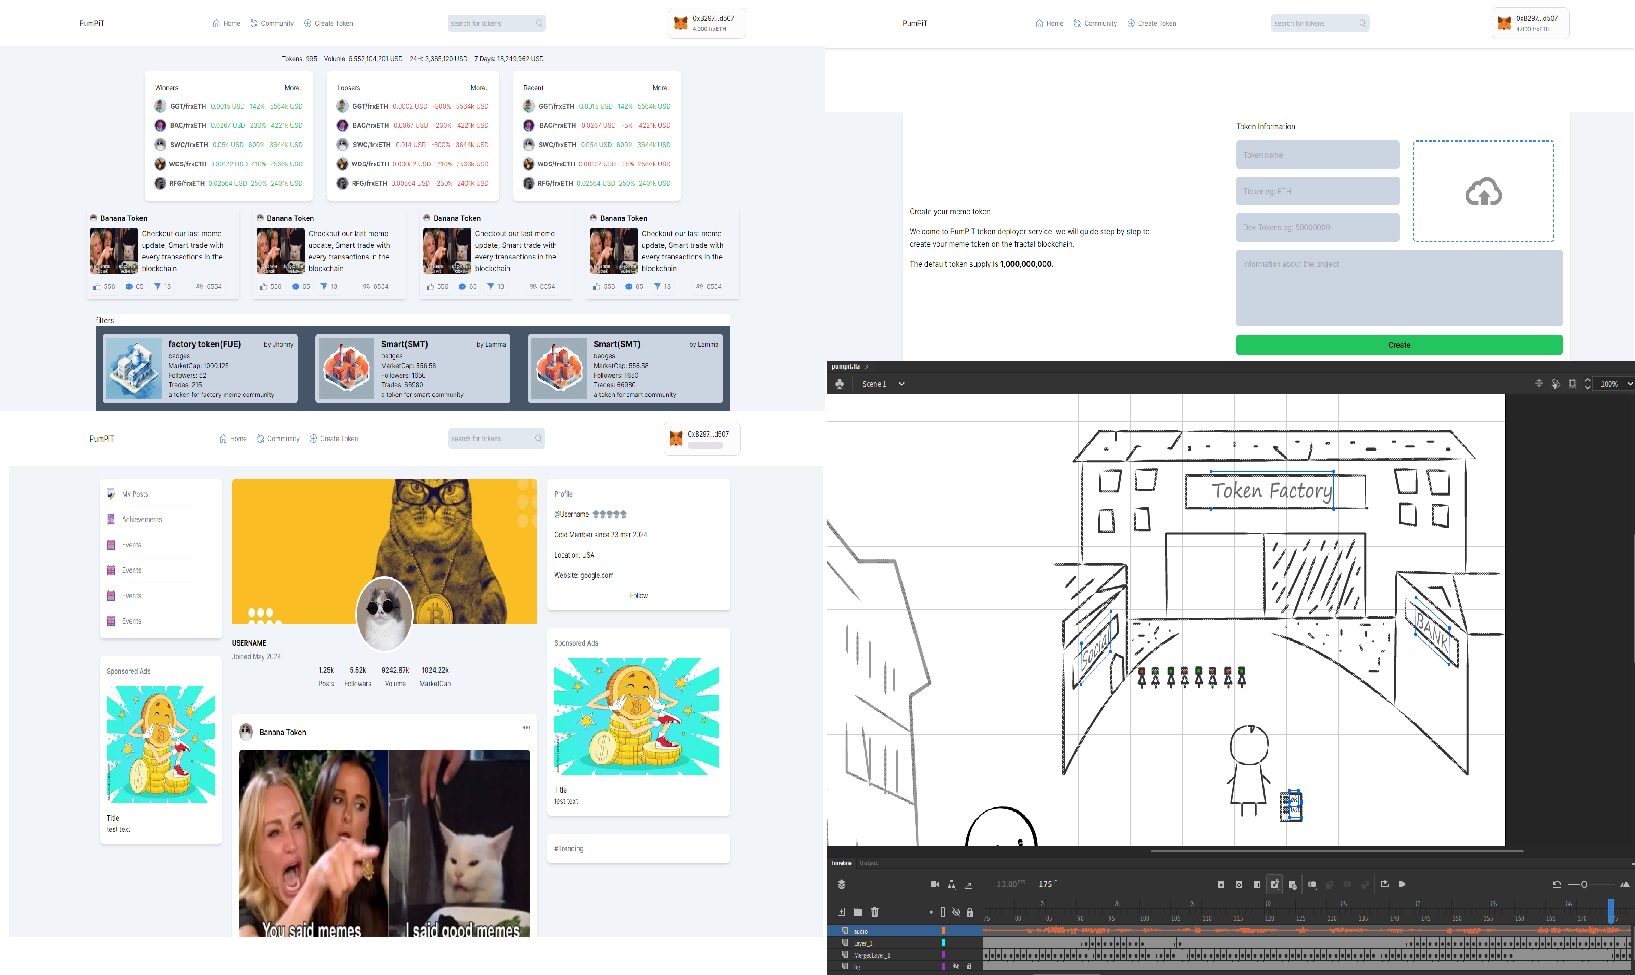The width and height of the screenshot is (1635, 975).
Task: Click Community in the create-token window nav
Action: [x=1095, y=23]
